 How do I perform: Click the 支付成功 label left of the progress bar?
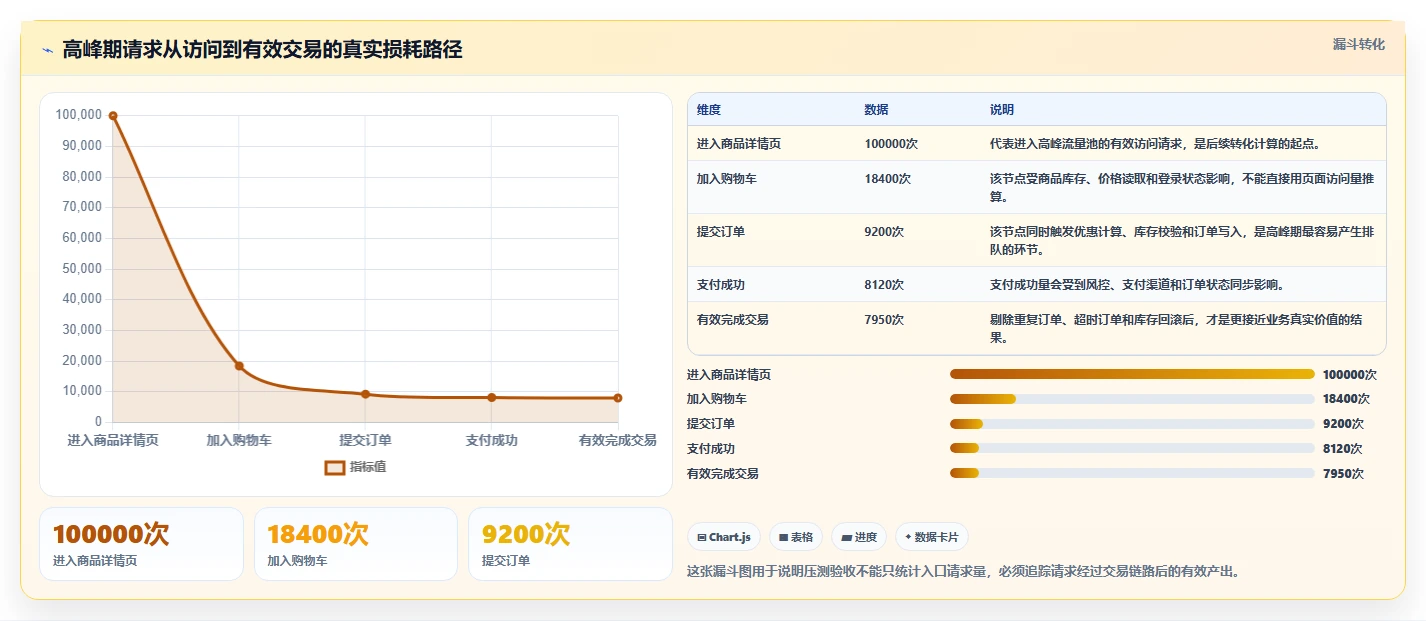tap(711, 449)
